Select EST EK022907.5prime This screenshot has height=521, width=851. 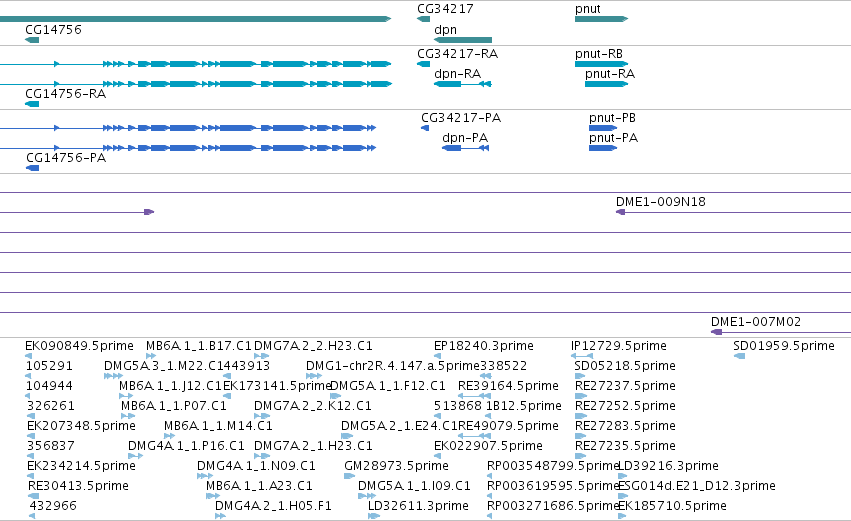click(488, 446)
